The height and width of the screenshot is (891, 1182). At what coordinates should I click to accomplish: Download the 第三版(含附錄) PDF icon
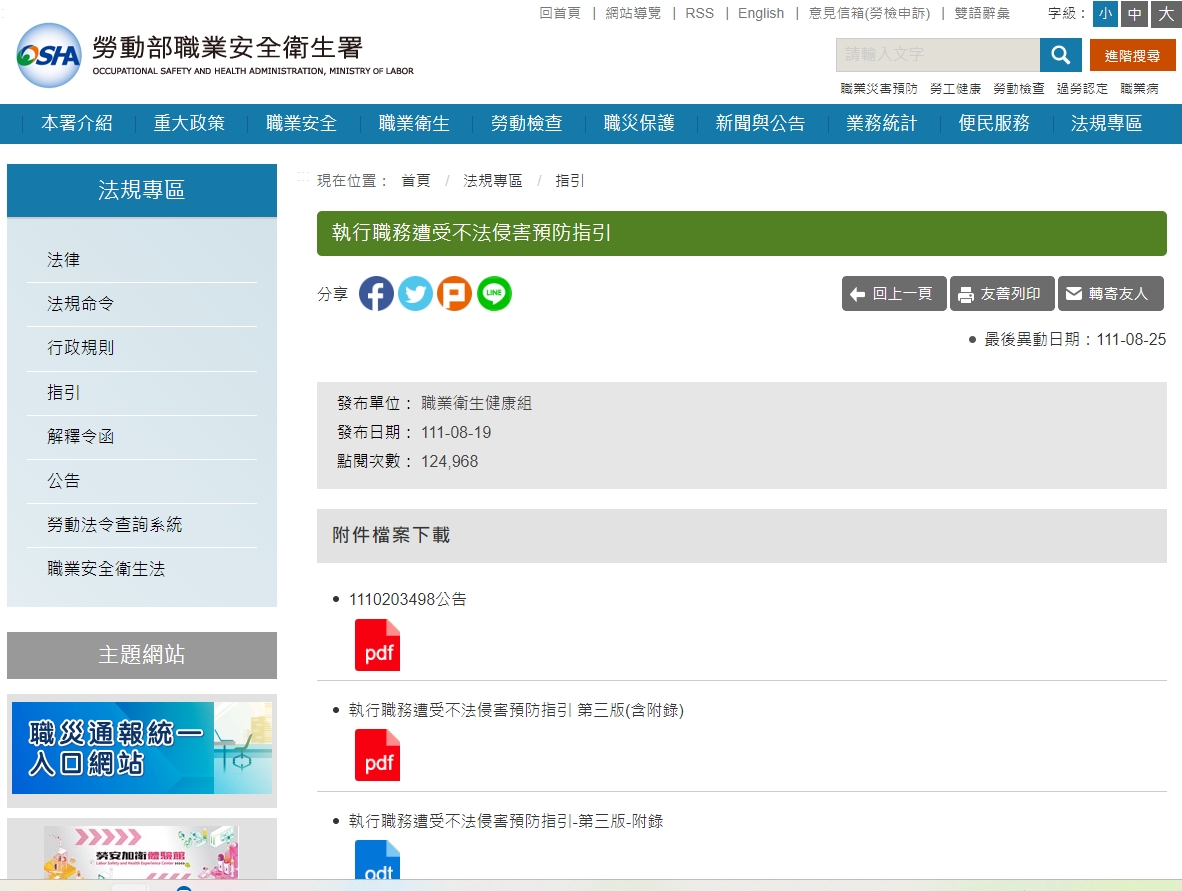click(377, 755)
